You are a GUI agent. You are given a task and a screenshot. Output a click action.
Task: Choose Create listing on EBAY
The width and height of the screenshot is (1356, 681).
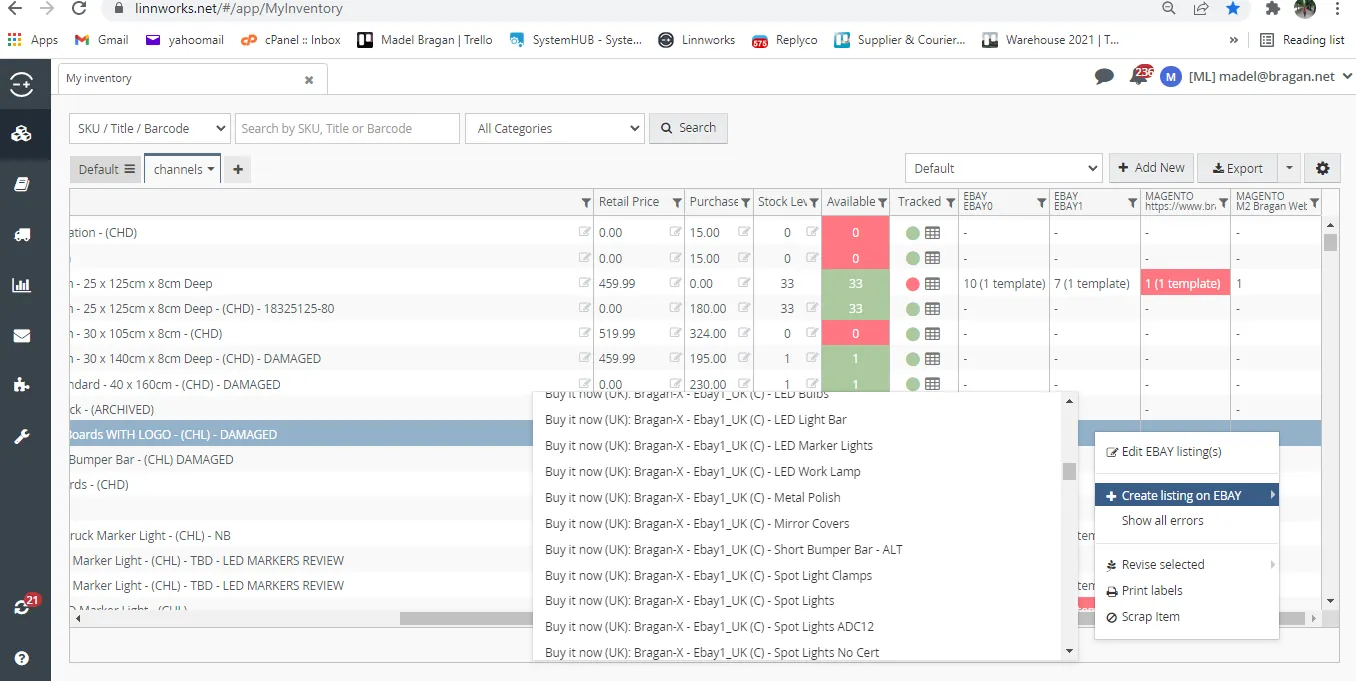coord(1186,495)
